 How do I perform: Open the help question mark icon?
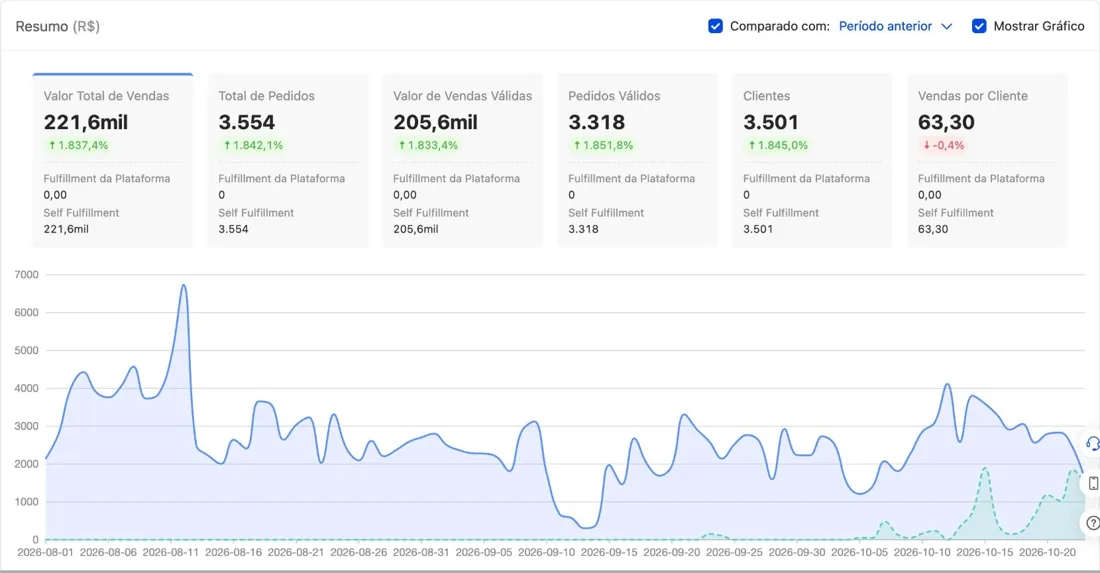pyautogui.click(x=1093, y=523)
